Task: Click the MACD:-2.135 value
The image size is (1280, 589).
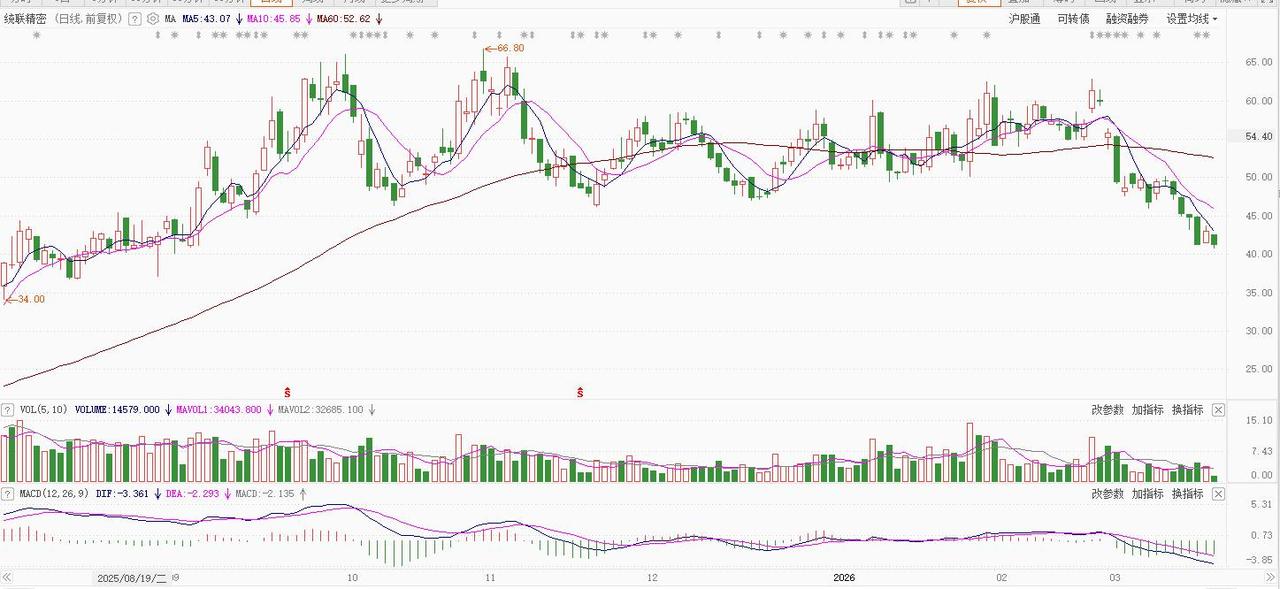Action: click(x=265, y=494)
